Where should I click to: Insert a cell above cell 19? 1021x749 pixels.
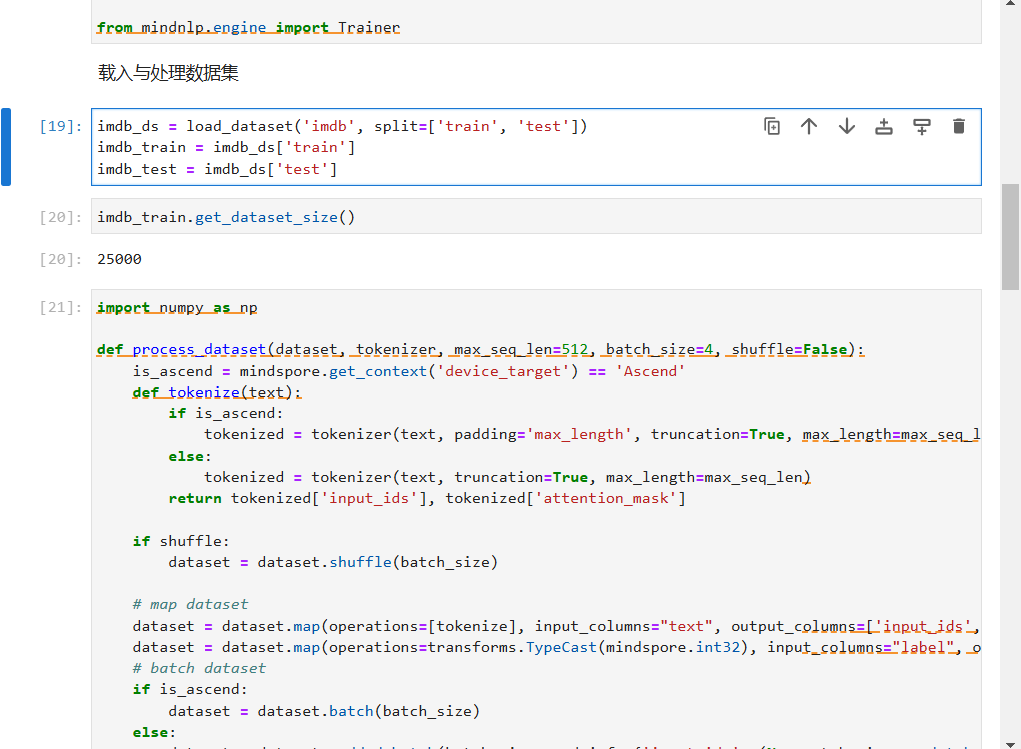pos(884,126)
